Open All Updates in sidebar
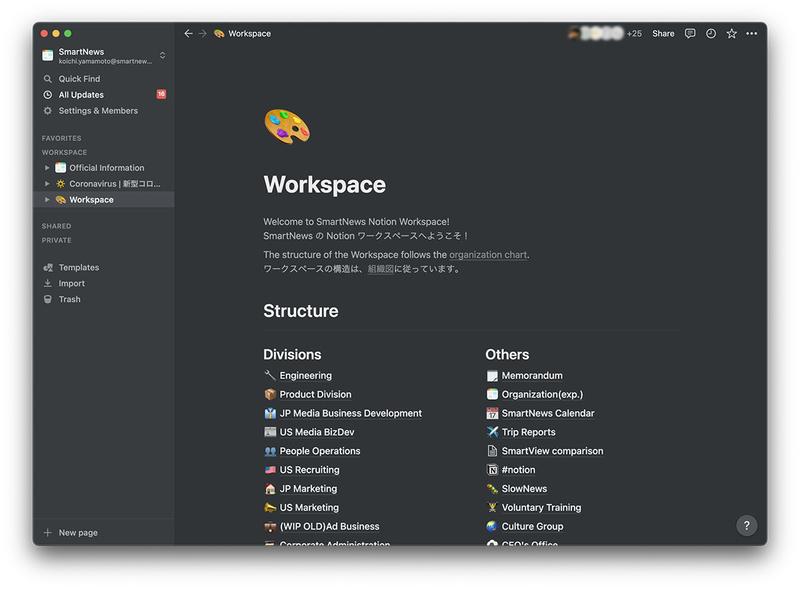The image size is (800, 589). (x=81, y=95)
